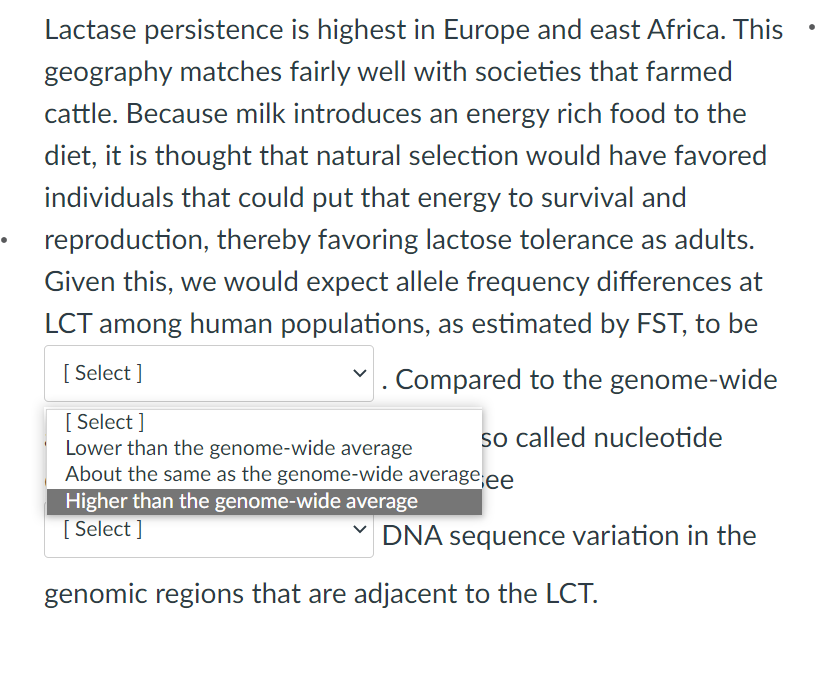
Task: Select "Lower than the genome-wide average" option
Action: (238, 447)
